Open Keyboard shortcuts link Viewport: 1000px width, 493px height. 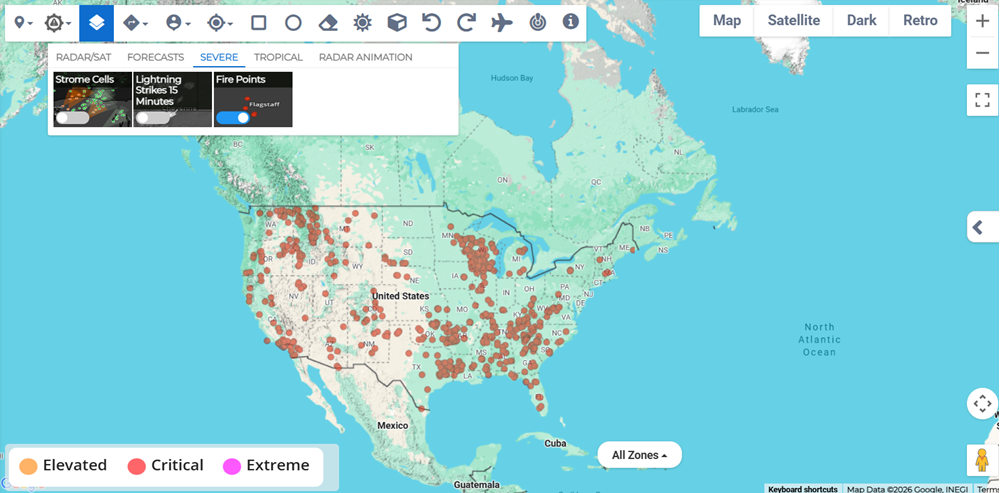[802, 489]
